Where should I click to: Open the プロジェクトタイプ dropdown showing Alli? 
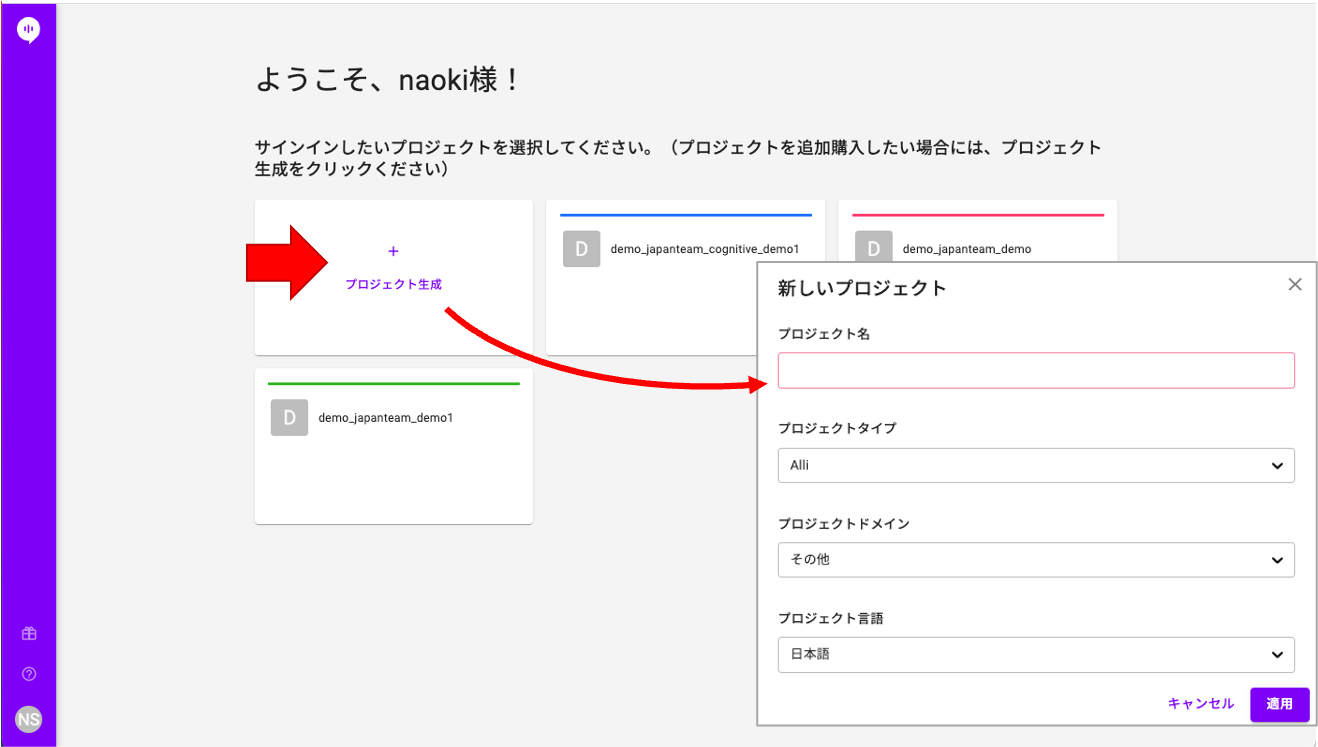coord(1036,465)
